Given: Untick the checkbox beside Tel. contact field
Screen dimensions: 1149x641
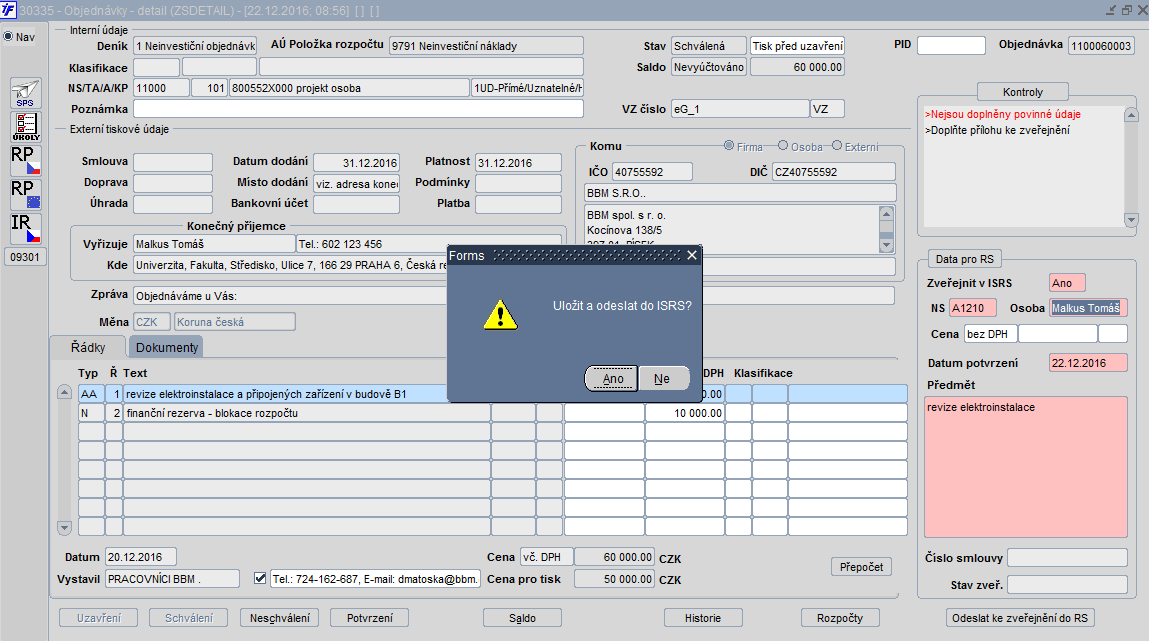Looking at the screenshot, I should pyautogui.click(x=260, y=578).
